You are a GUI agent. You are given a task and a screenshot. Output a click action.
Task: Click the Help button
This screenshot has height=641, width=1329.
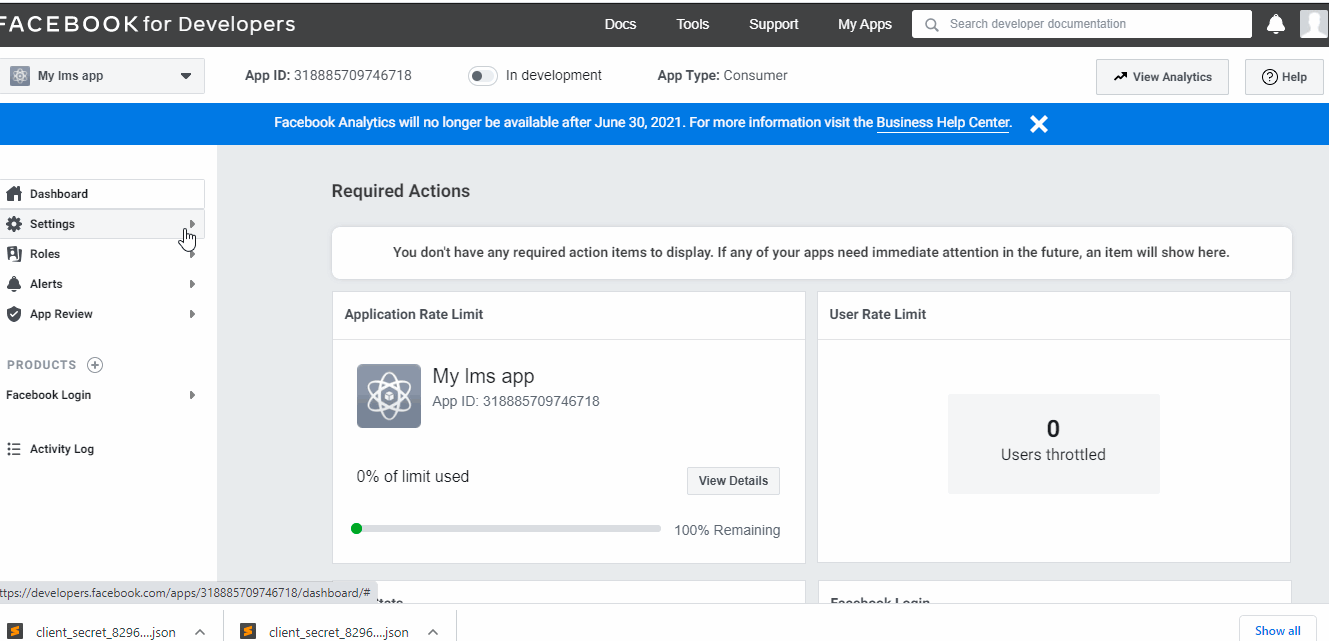point(1284,77)
